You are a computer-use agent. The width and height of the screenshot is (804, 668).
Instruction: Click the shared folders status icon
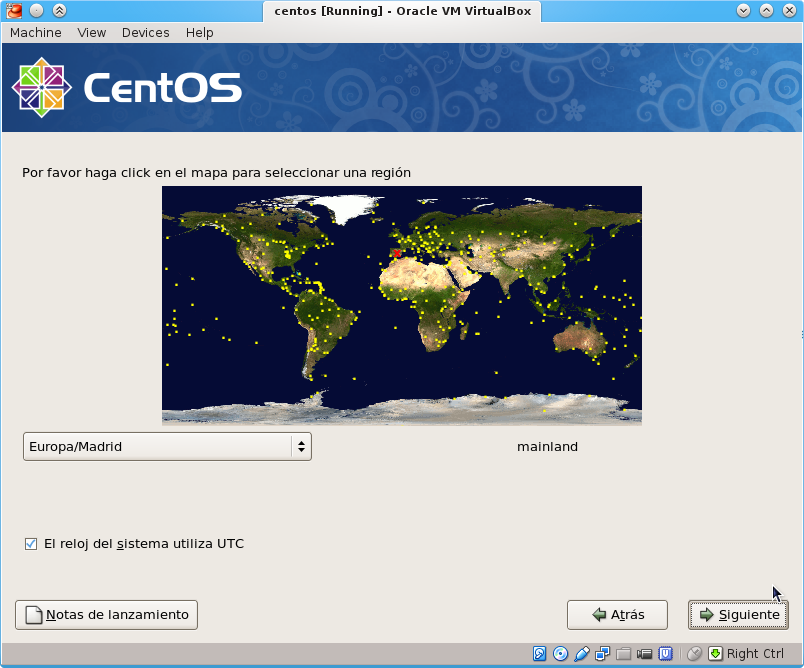click(x=624, y=654)
